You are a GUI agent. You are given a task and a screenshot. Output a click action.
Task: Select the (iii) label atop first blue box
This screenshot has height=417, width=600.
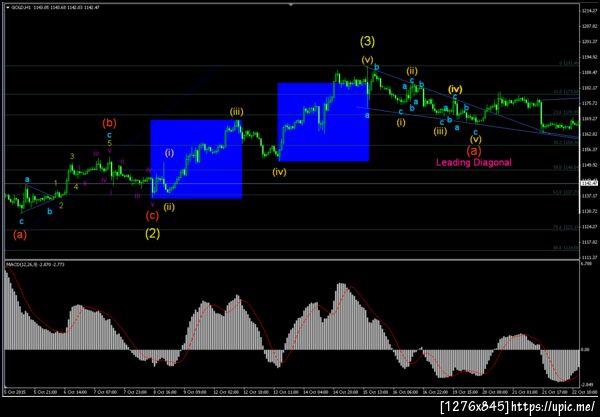(236, 112)
